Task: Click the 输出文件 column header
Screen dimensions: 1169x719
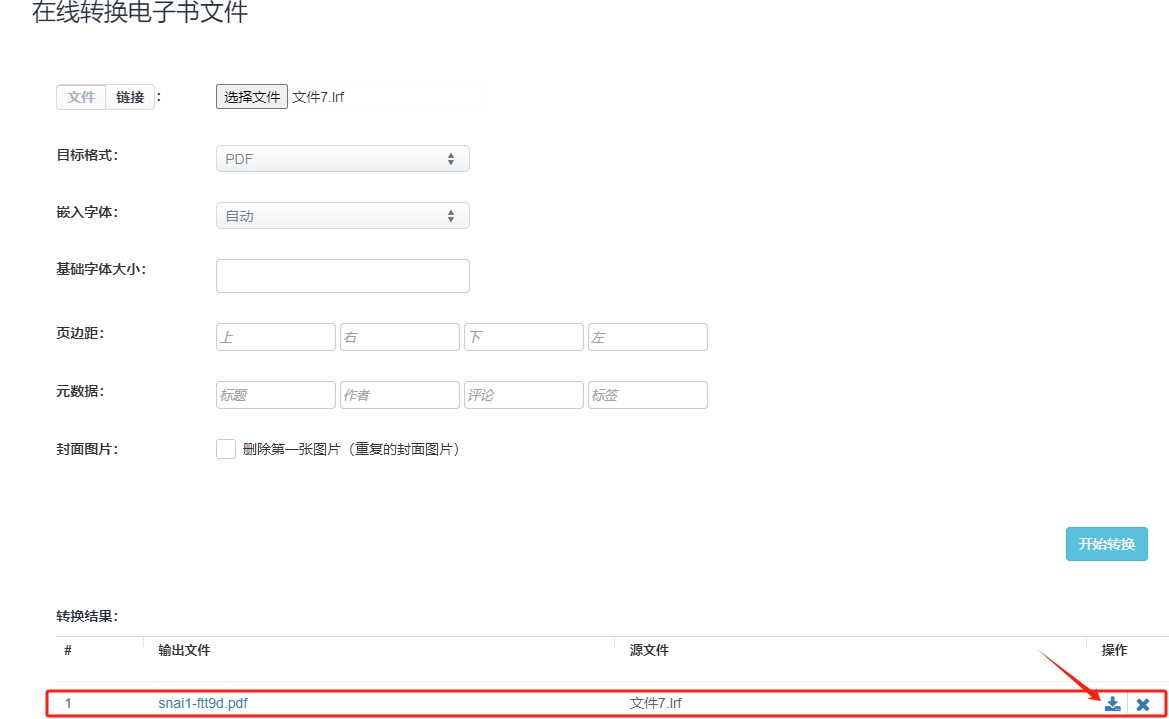Action: tap(184, 650)
